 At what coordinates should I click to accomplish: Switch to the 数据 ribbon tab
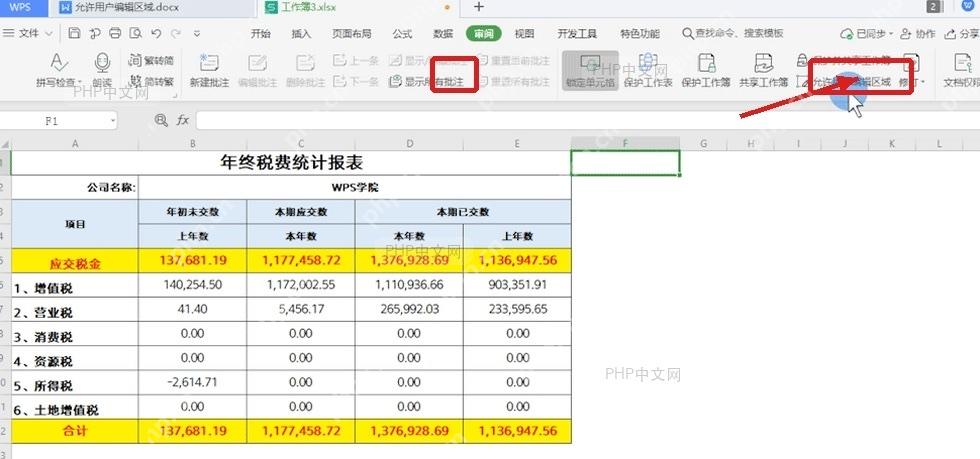coord(442,34)
